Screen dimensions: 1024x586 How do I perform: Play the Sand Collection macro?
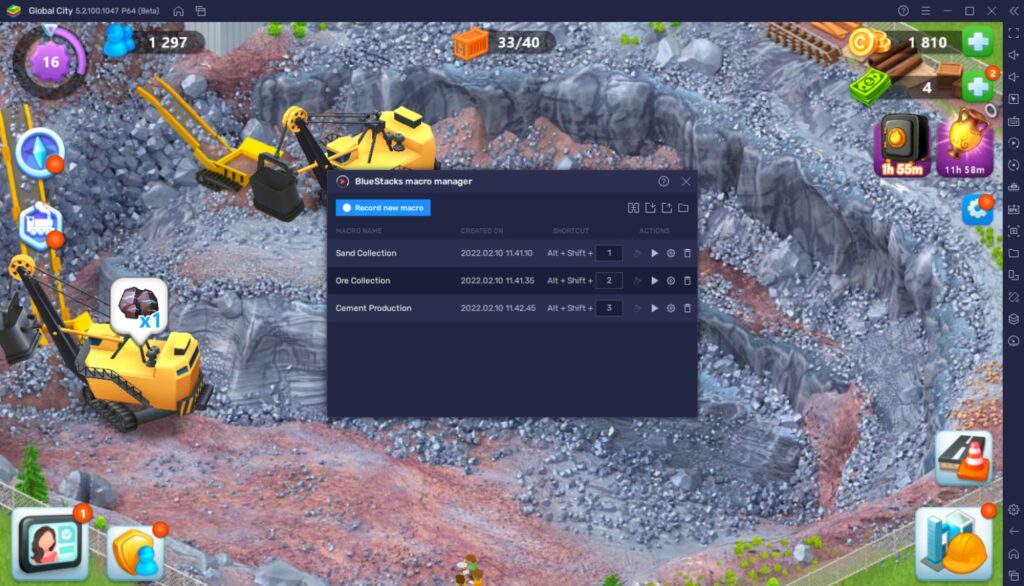pos(655,253)
